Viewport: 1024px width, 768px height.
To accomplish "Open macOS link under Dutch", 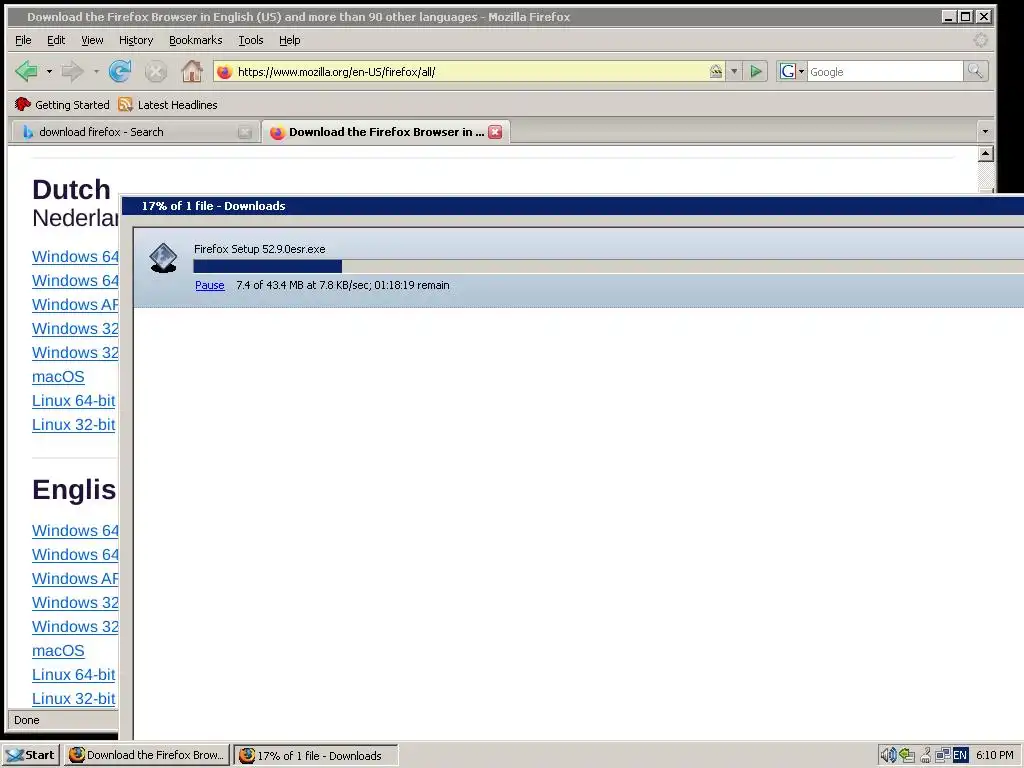I will (58, 377).
